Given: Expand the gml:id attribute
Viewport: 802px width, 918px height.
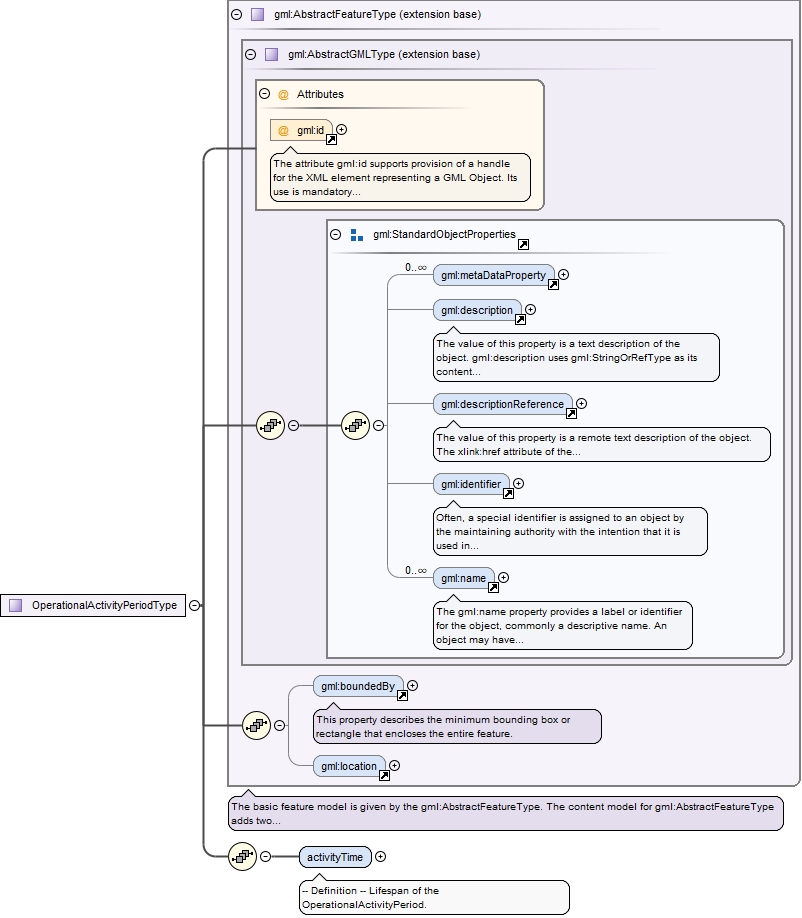Looking at the screenshot, I should point(341,129).
